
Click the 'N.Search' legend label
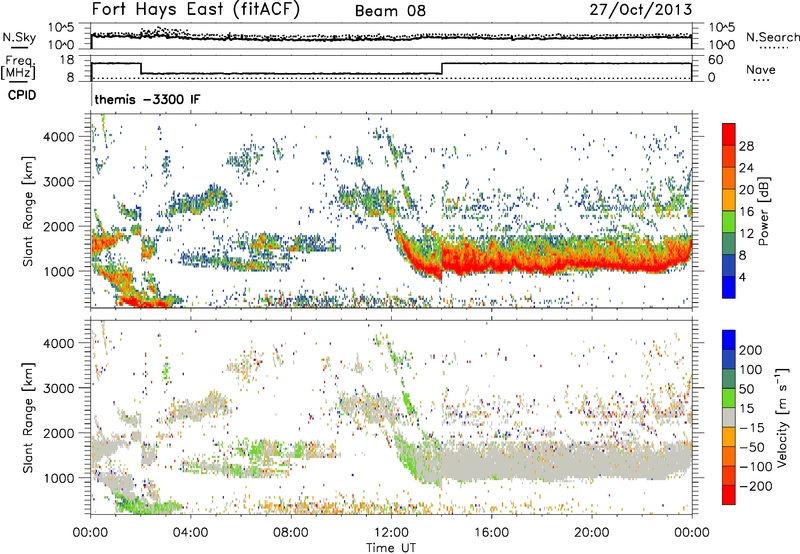pyautogui.click(x=772, y=37)
